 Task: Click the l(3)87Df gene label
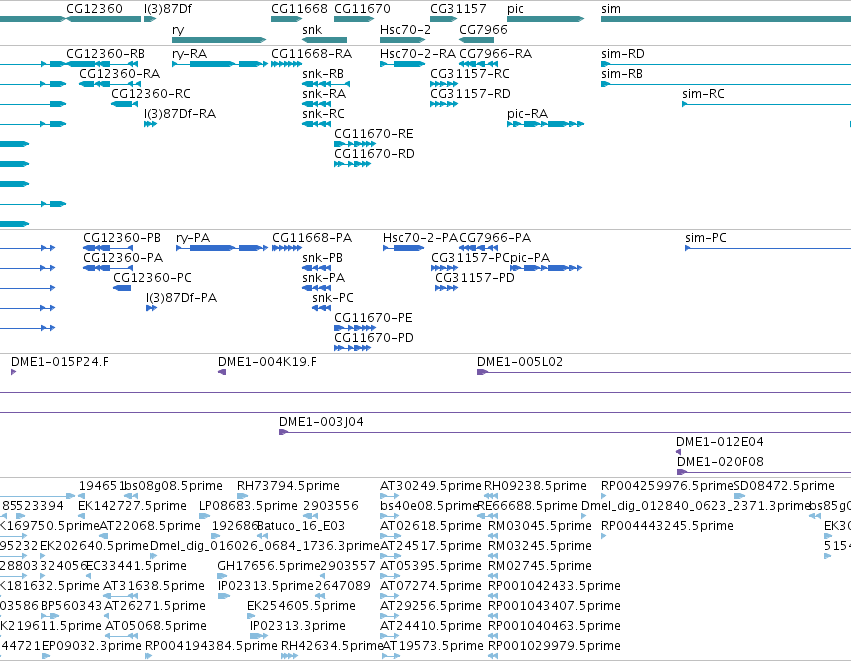(168, 9)
